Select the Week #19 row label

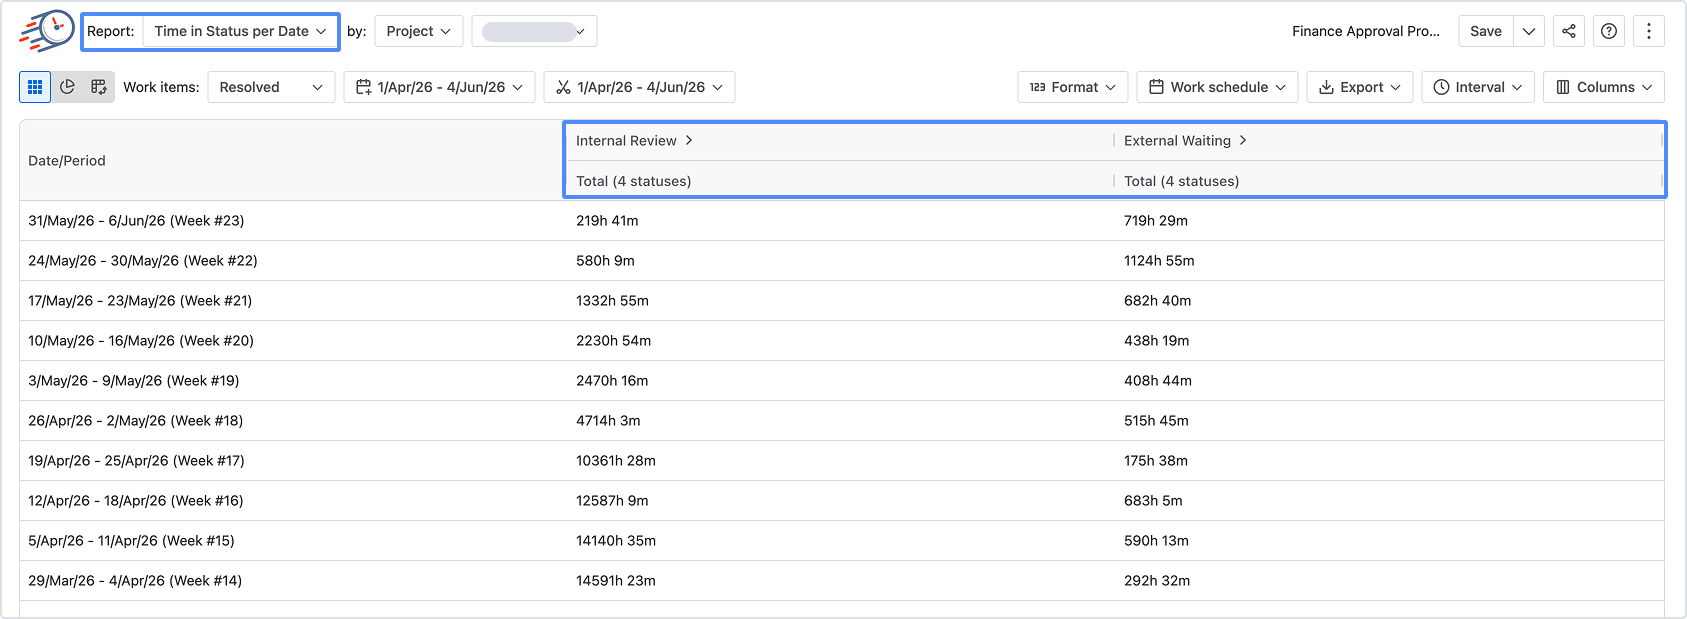[x=134, y=381]
